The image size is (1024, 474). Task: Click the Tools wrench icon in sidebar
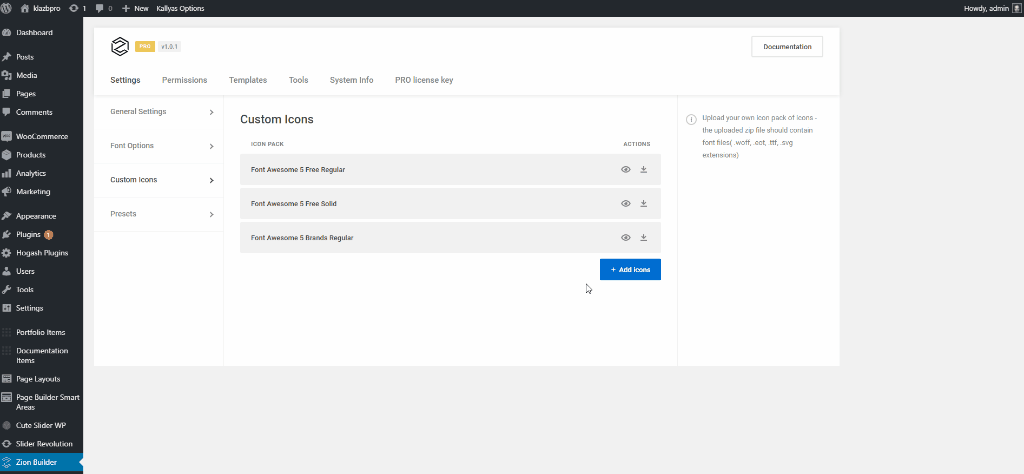[7, 289]
